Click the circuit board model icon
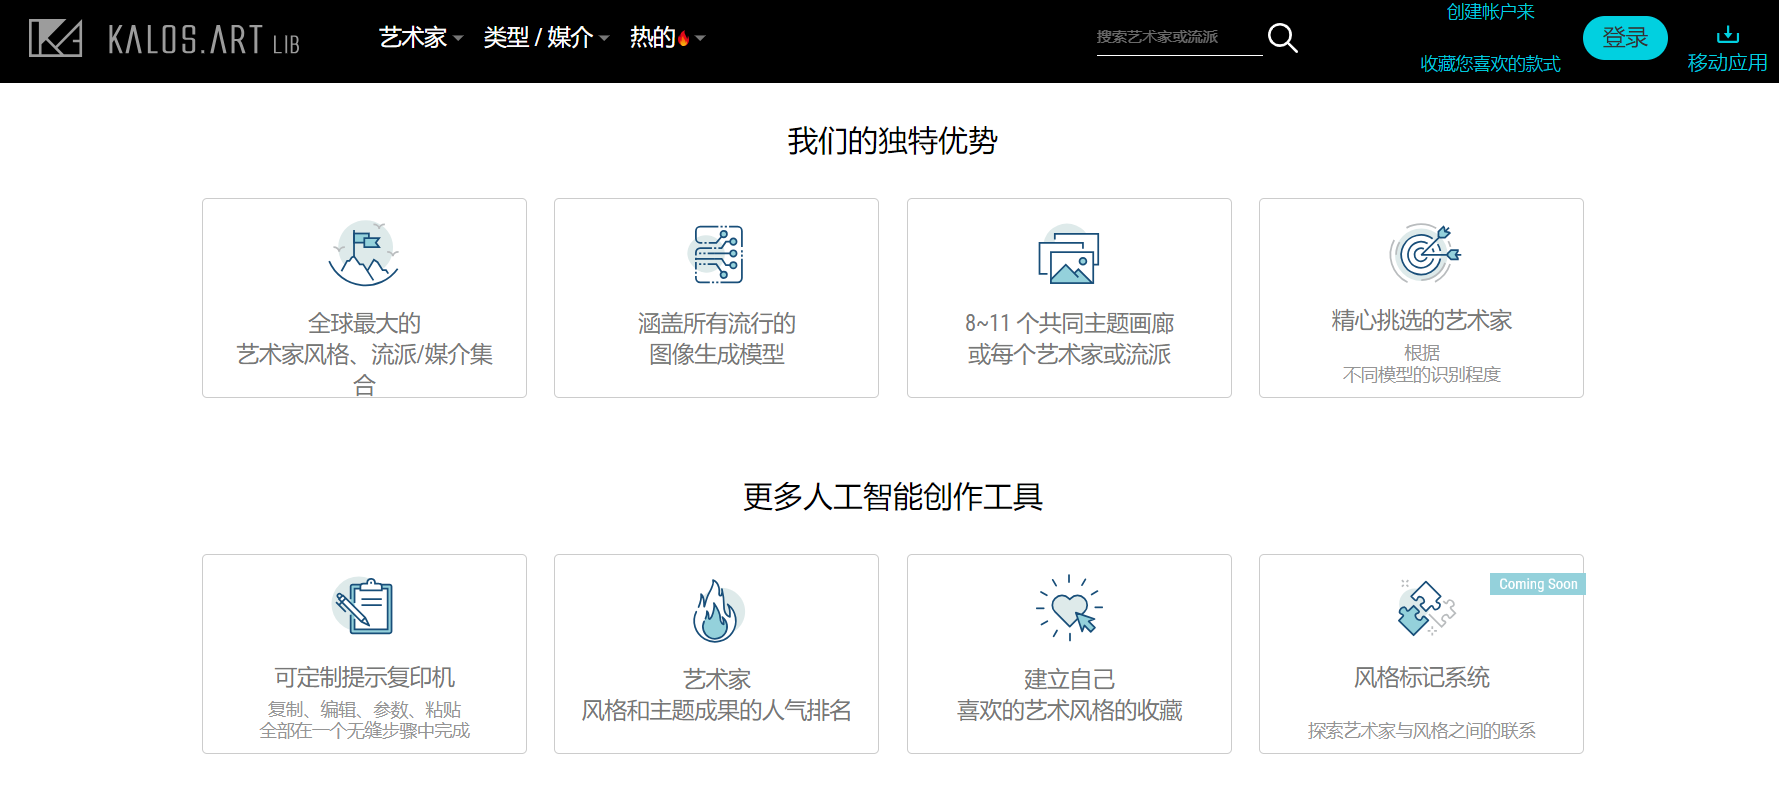This screenshot has height=792, width=1779. coord(717,254)
